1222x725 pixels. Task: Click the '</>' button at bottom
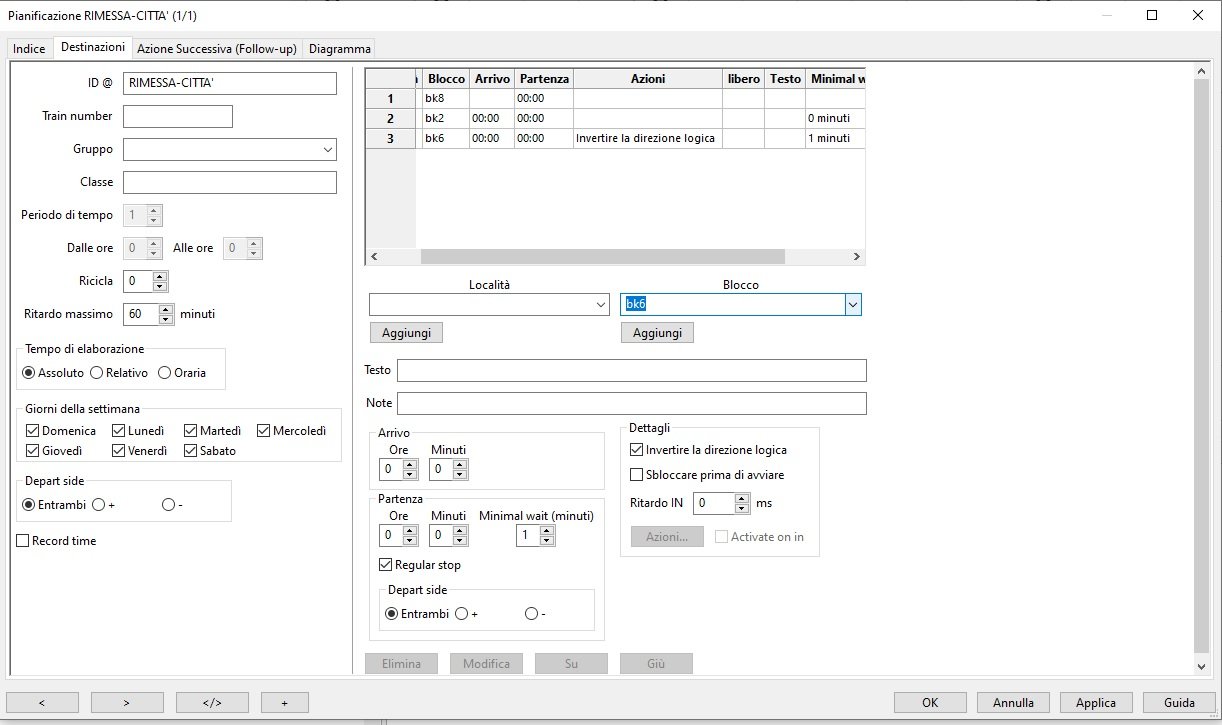(212, 702)
